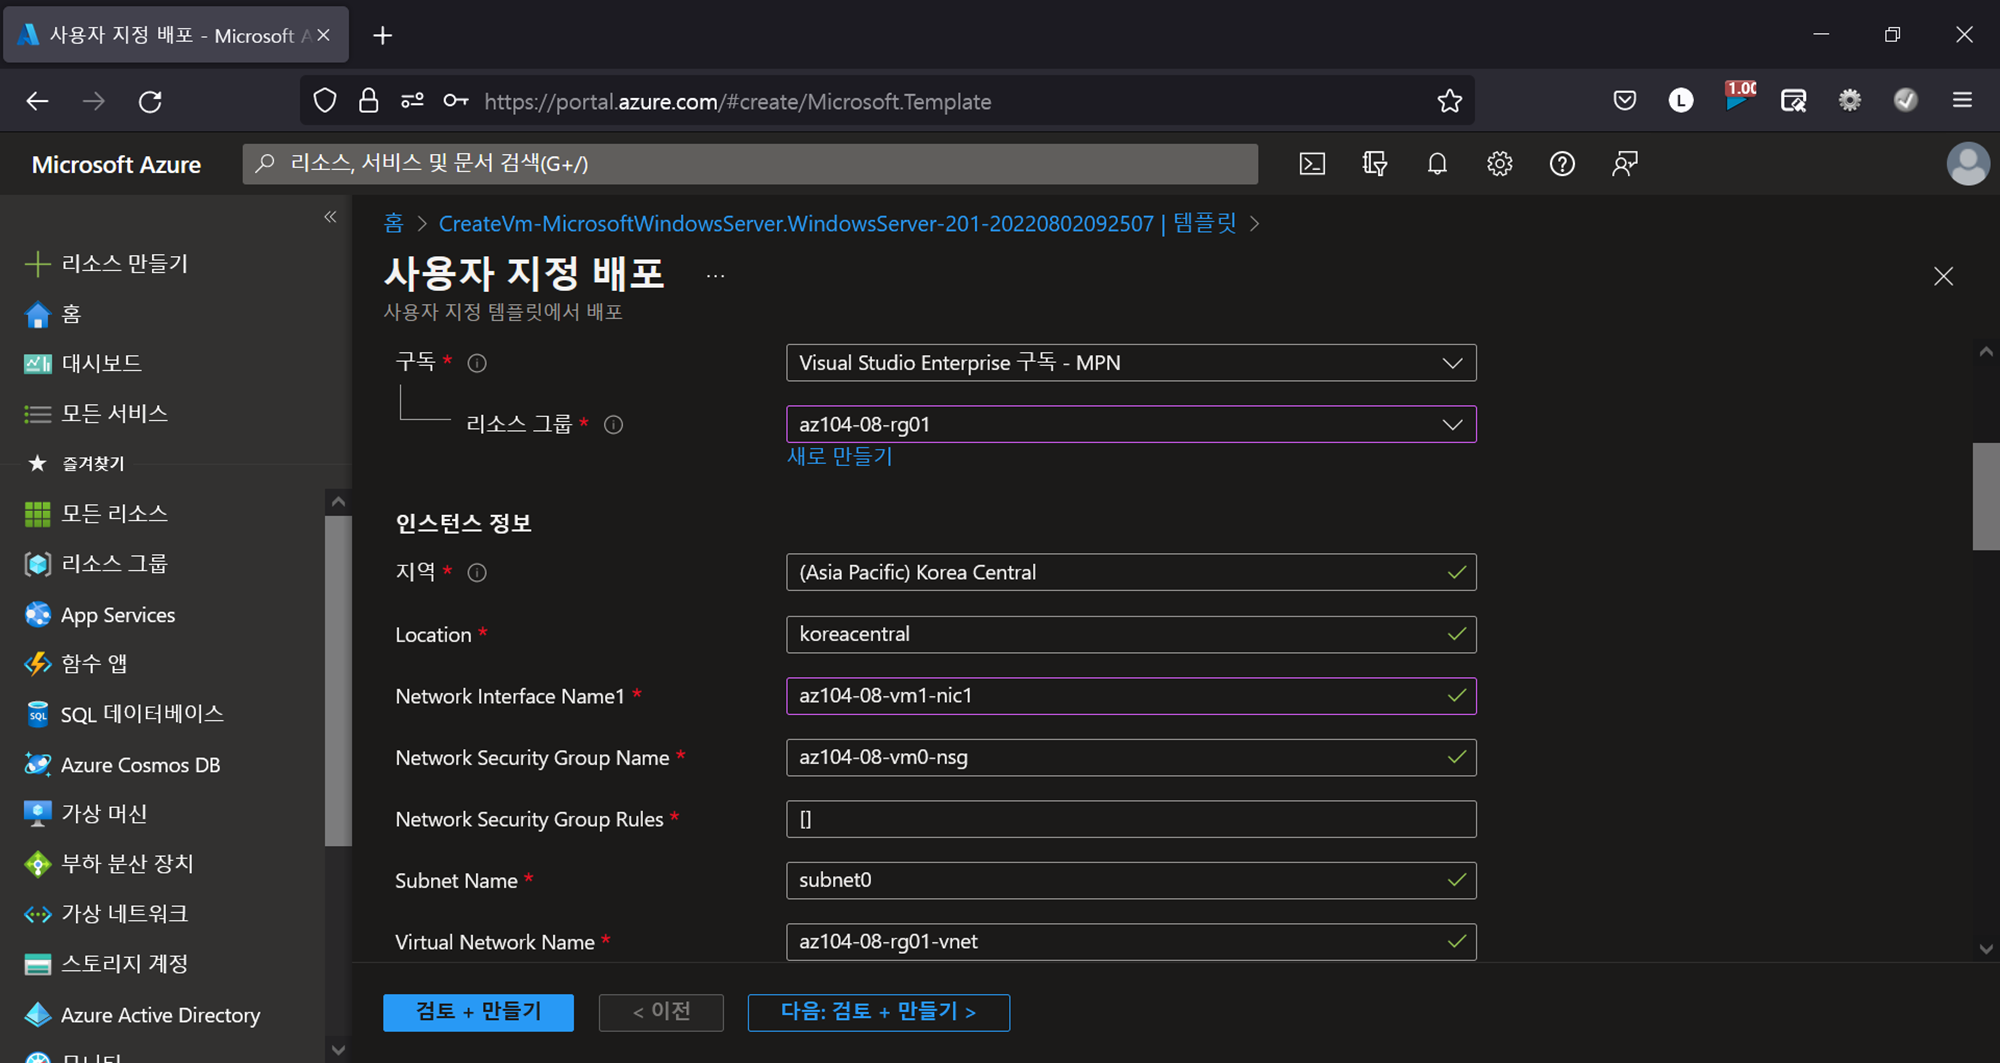Open SQL 데이터베이스 in sidebar

(142, 714)
